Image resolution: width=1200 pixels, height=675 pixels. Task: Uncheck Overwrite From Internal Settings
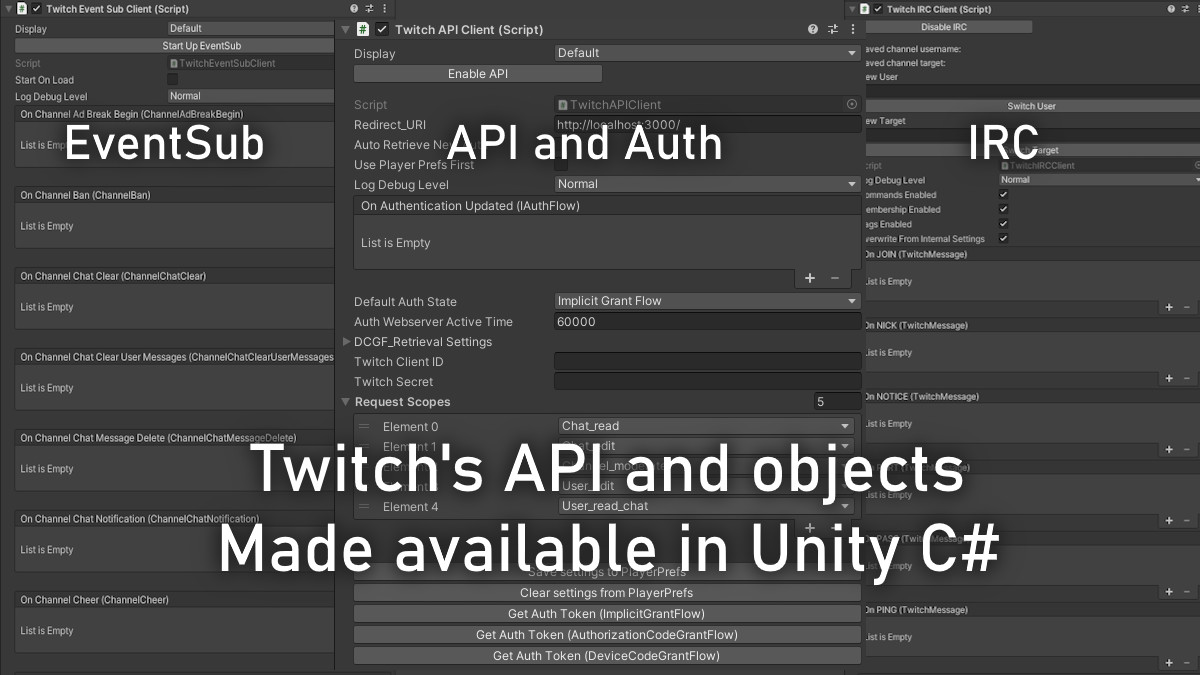point(1004,239)
